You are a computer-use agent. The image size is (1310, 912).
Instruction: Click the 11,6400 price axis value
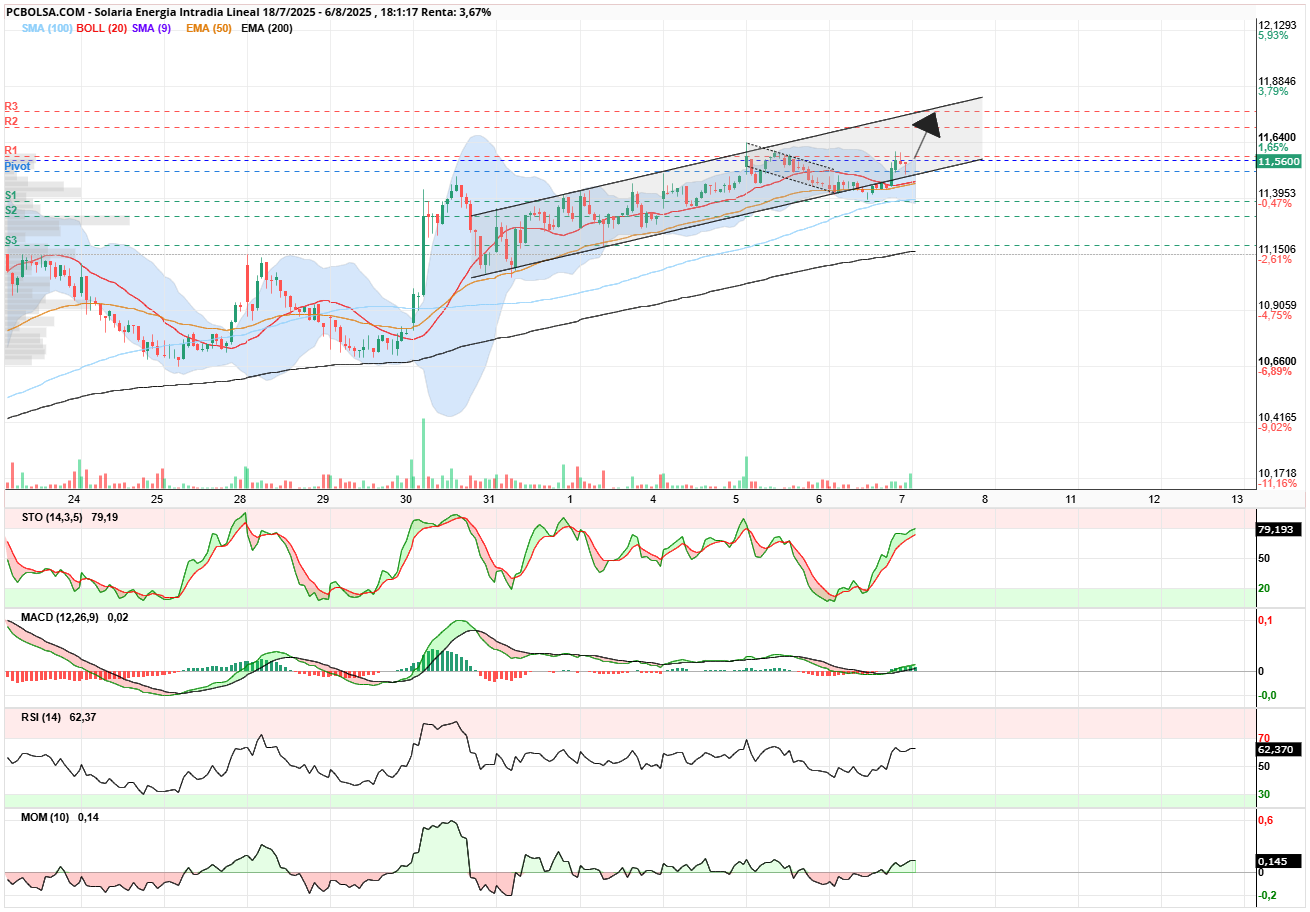coord(1278,137)
